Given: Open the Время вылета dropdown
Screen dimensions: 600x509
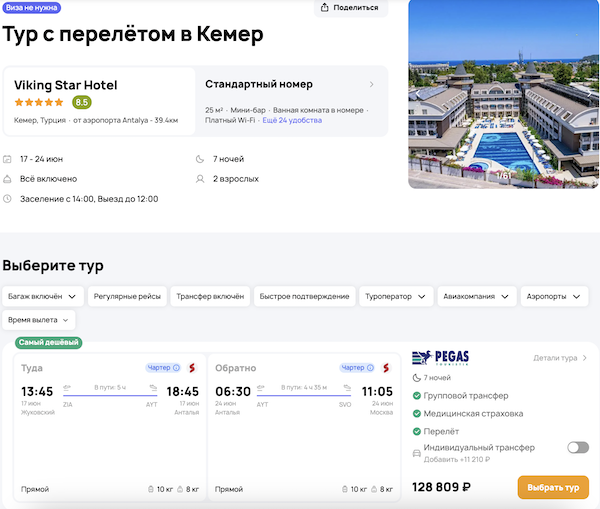Looking at the screenshot, I should [40, 320].
